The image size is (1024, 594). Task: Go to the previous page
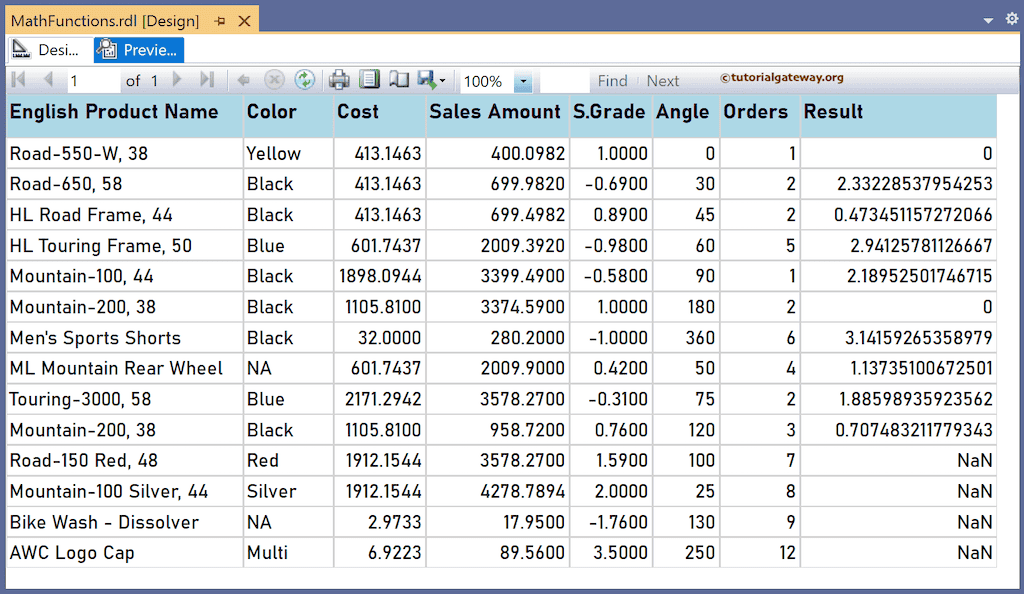(x=46, y=80)
